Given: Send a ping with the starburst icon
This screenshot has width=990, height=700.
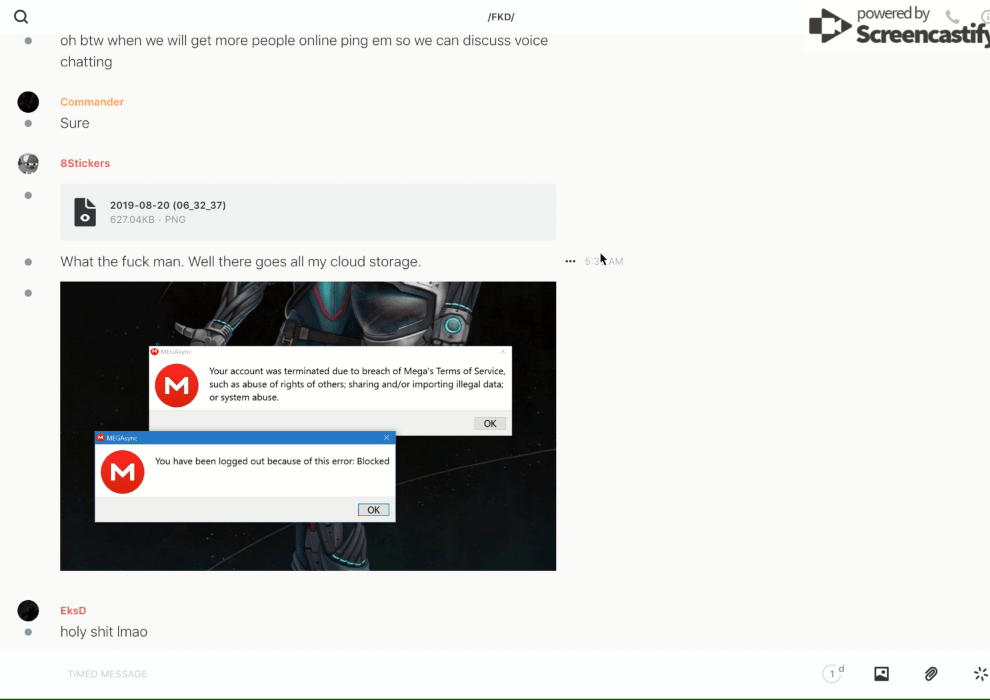Looking at the screenshot, I should (980, 674).
